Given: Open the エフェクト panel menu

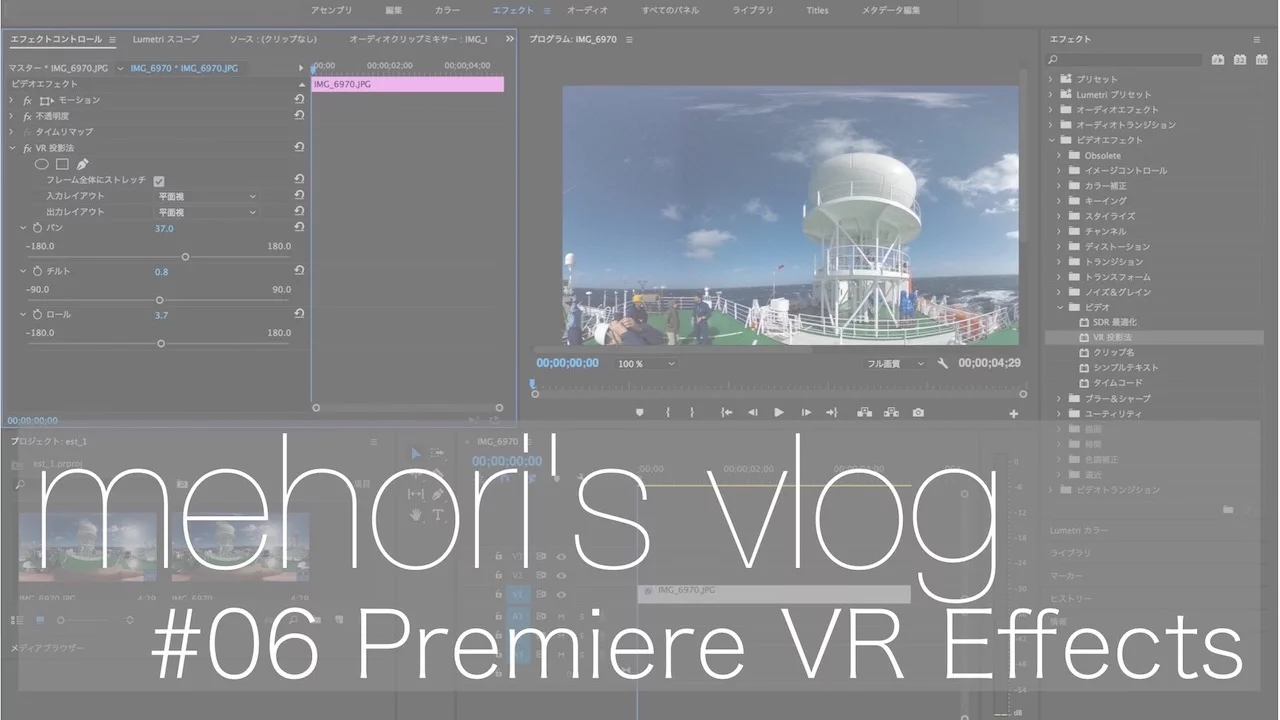Looking at the screenshot, I should [x=1257, y=39].
